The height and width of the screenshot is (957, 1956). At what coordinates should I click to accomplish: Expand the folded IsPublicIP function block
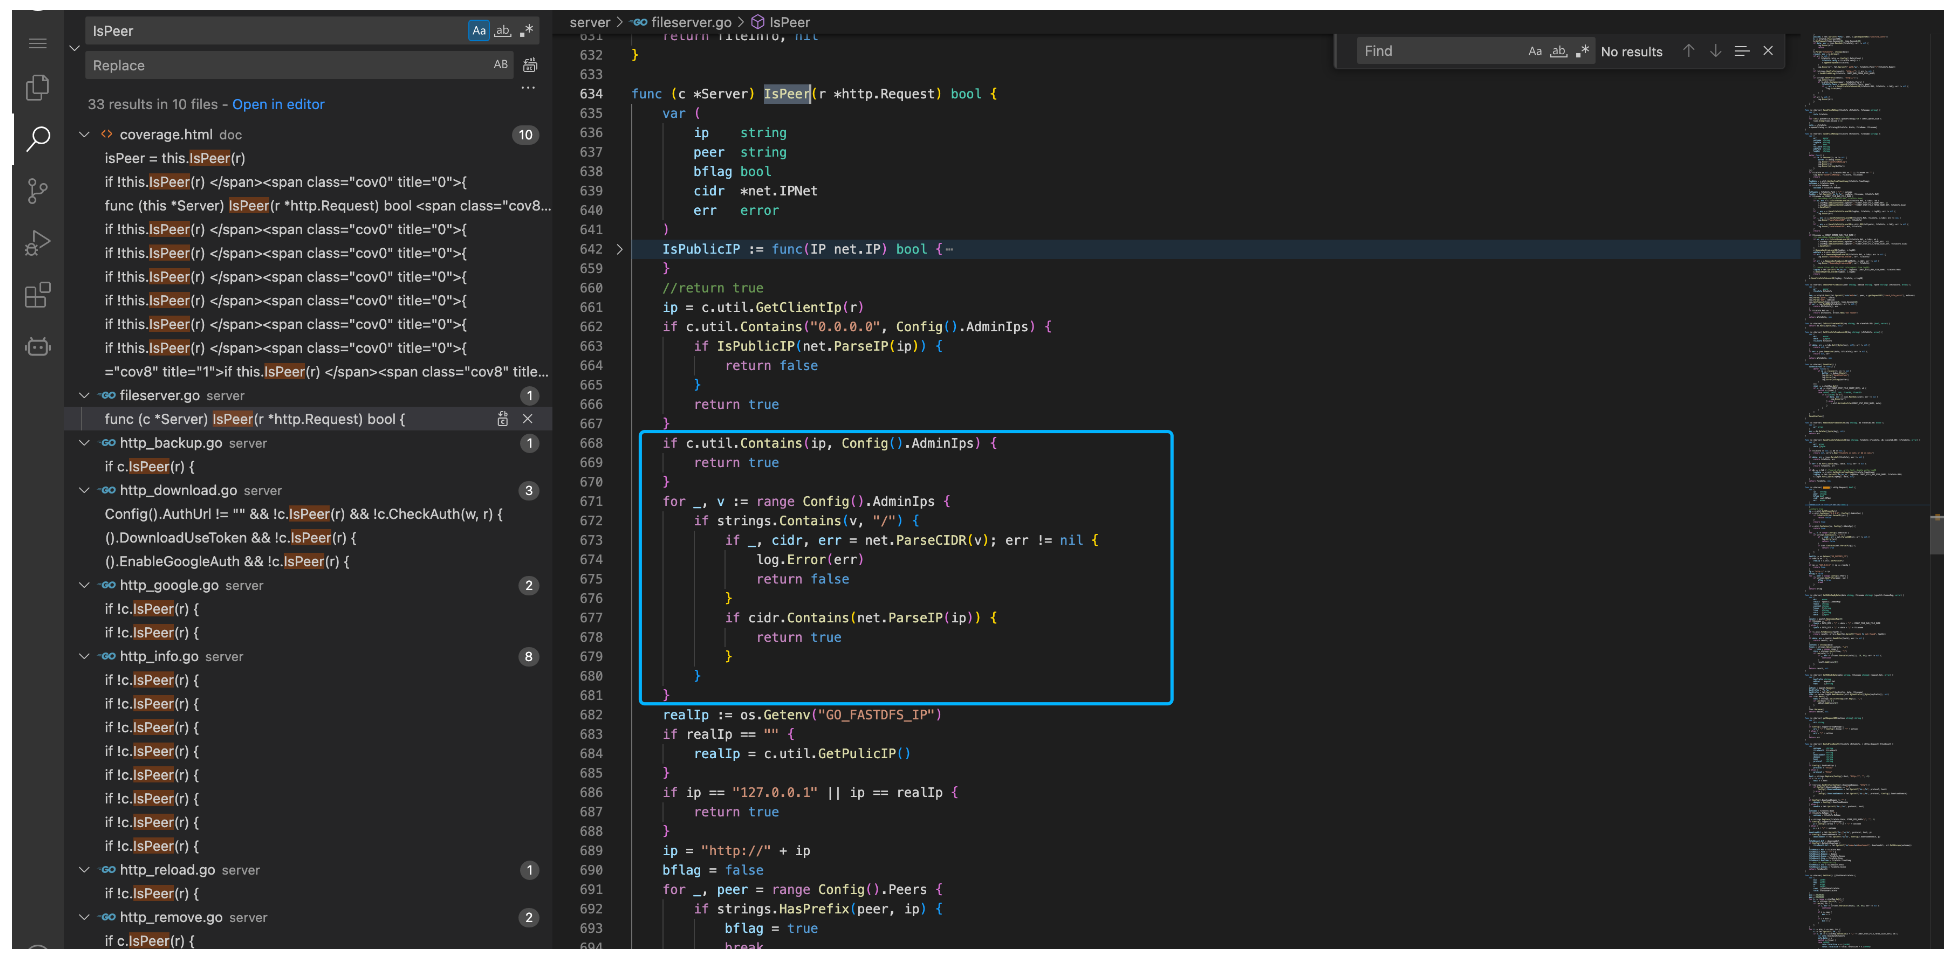[x=619, y=249]
